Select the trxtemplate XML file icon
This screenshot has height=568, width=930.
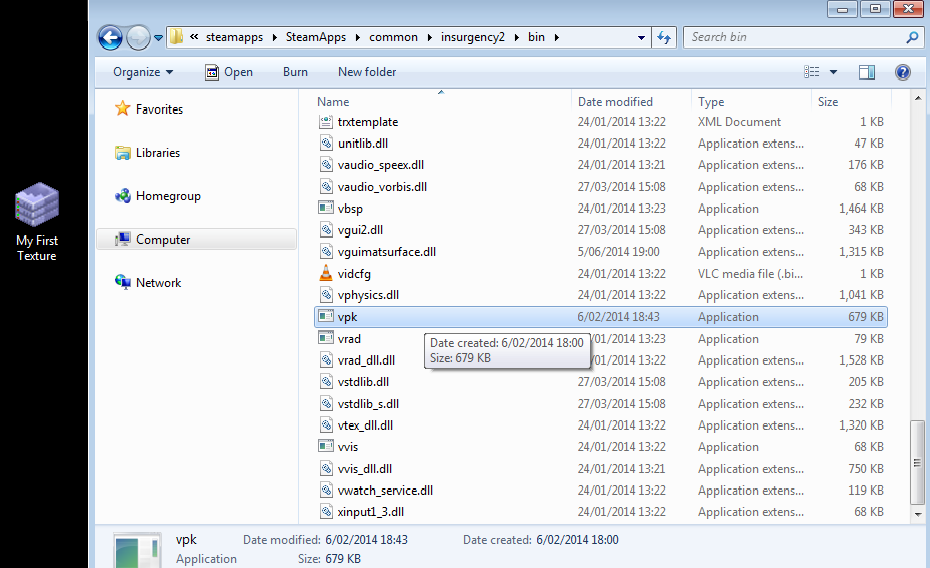click(x=326, y=122)
